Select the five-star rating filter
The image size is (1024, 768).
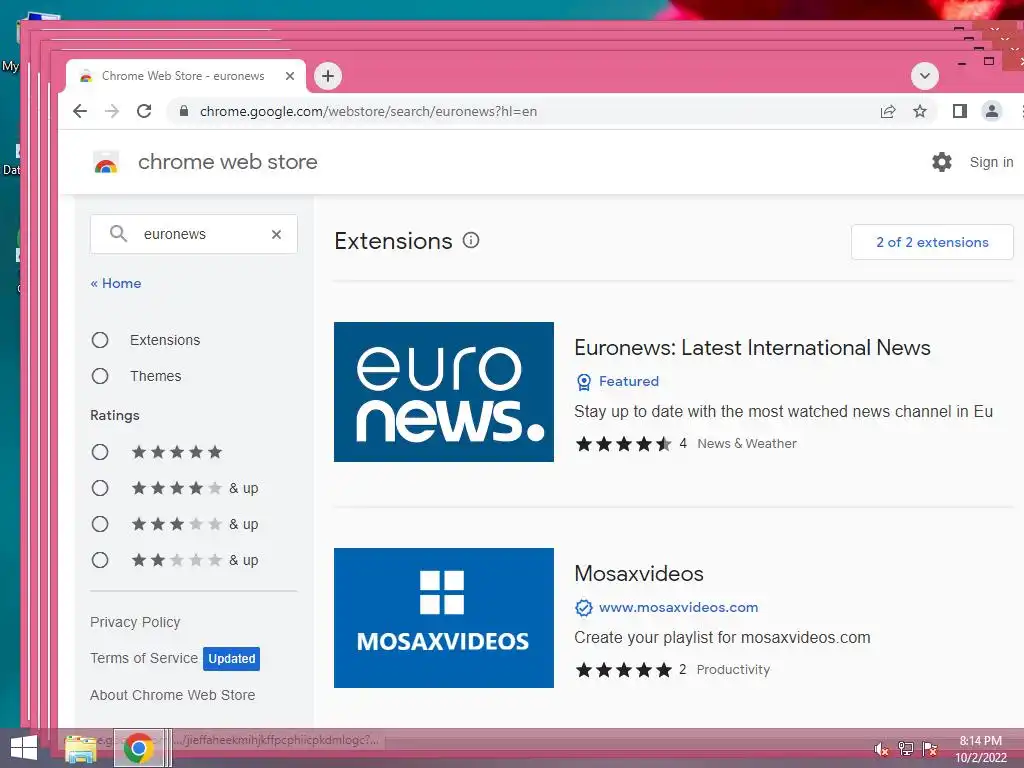100,452
